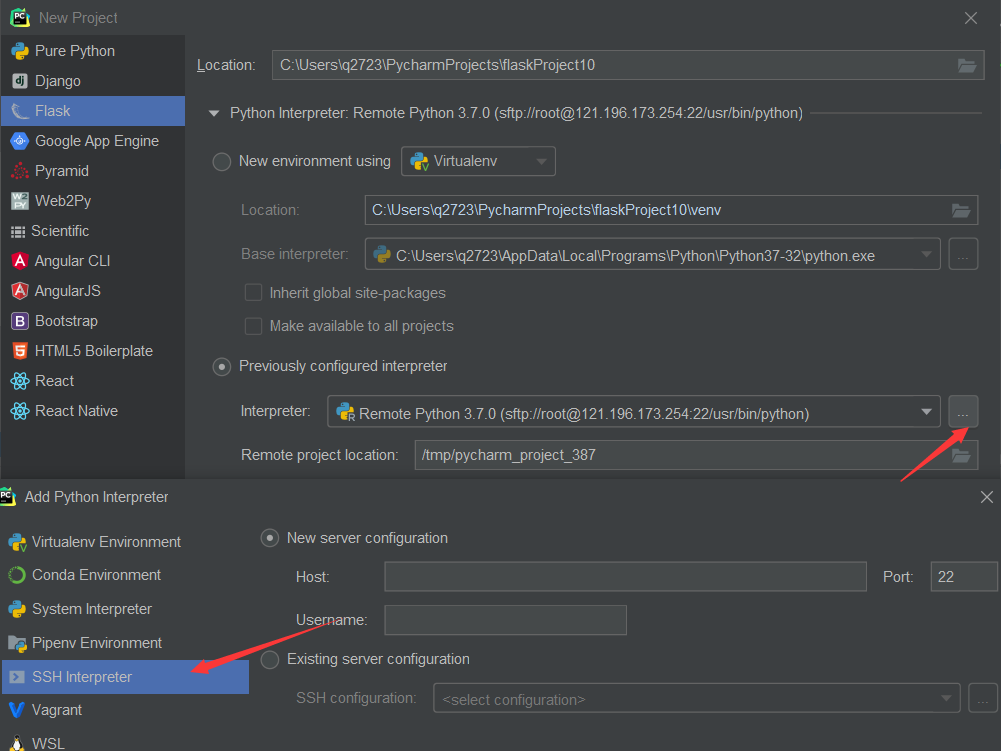Click the Web2Py icon

(20, 201)
